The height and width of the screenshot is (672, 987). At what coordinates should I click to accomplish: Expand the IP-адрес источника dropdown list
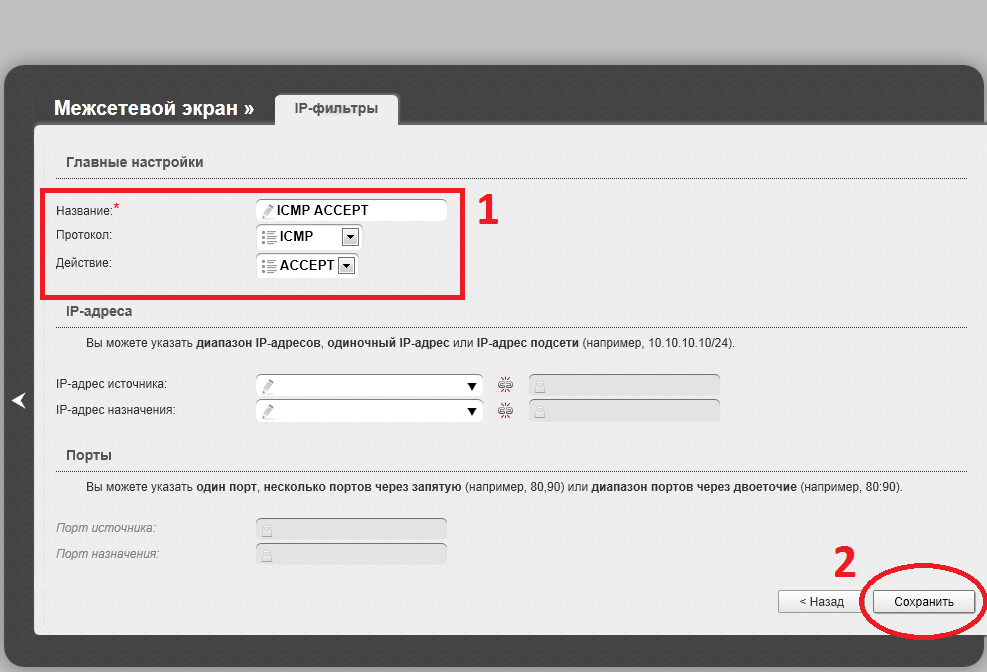pos(470,386)
